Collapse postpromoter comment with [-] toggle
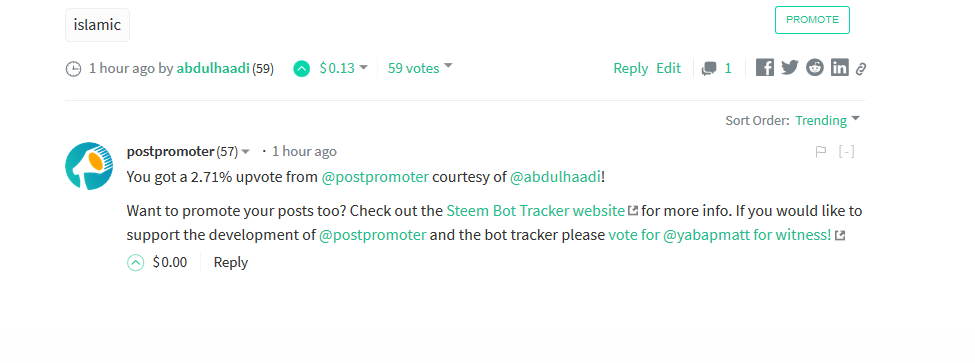Image resolution: width=975 pixels, height=363 pixels. coord(846,152)
